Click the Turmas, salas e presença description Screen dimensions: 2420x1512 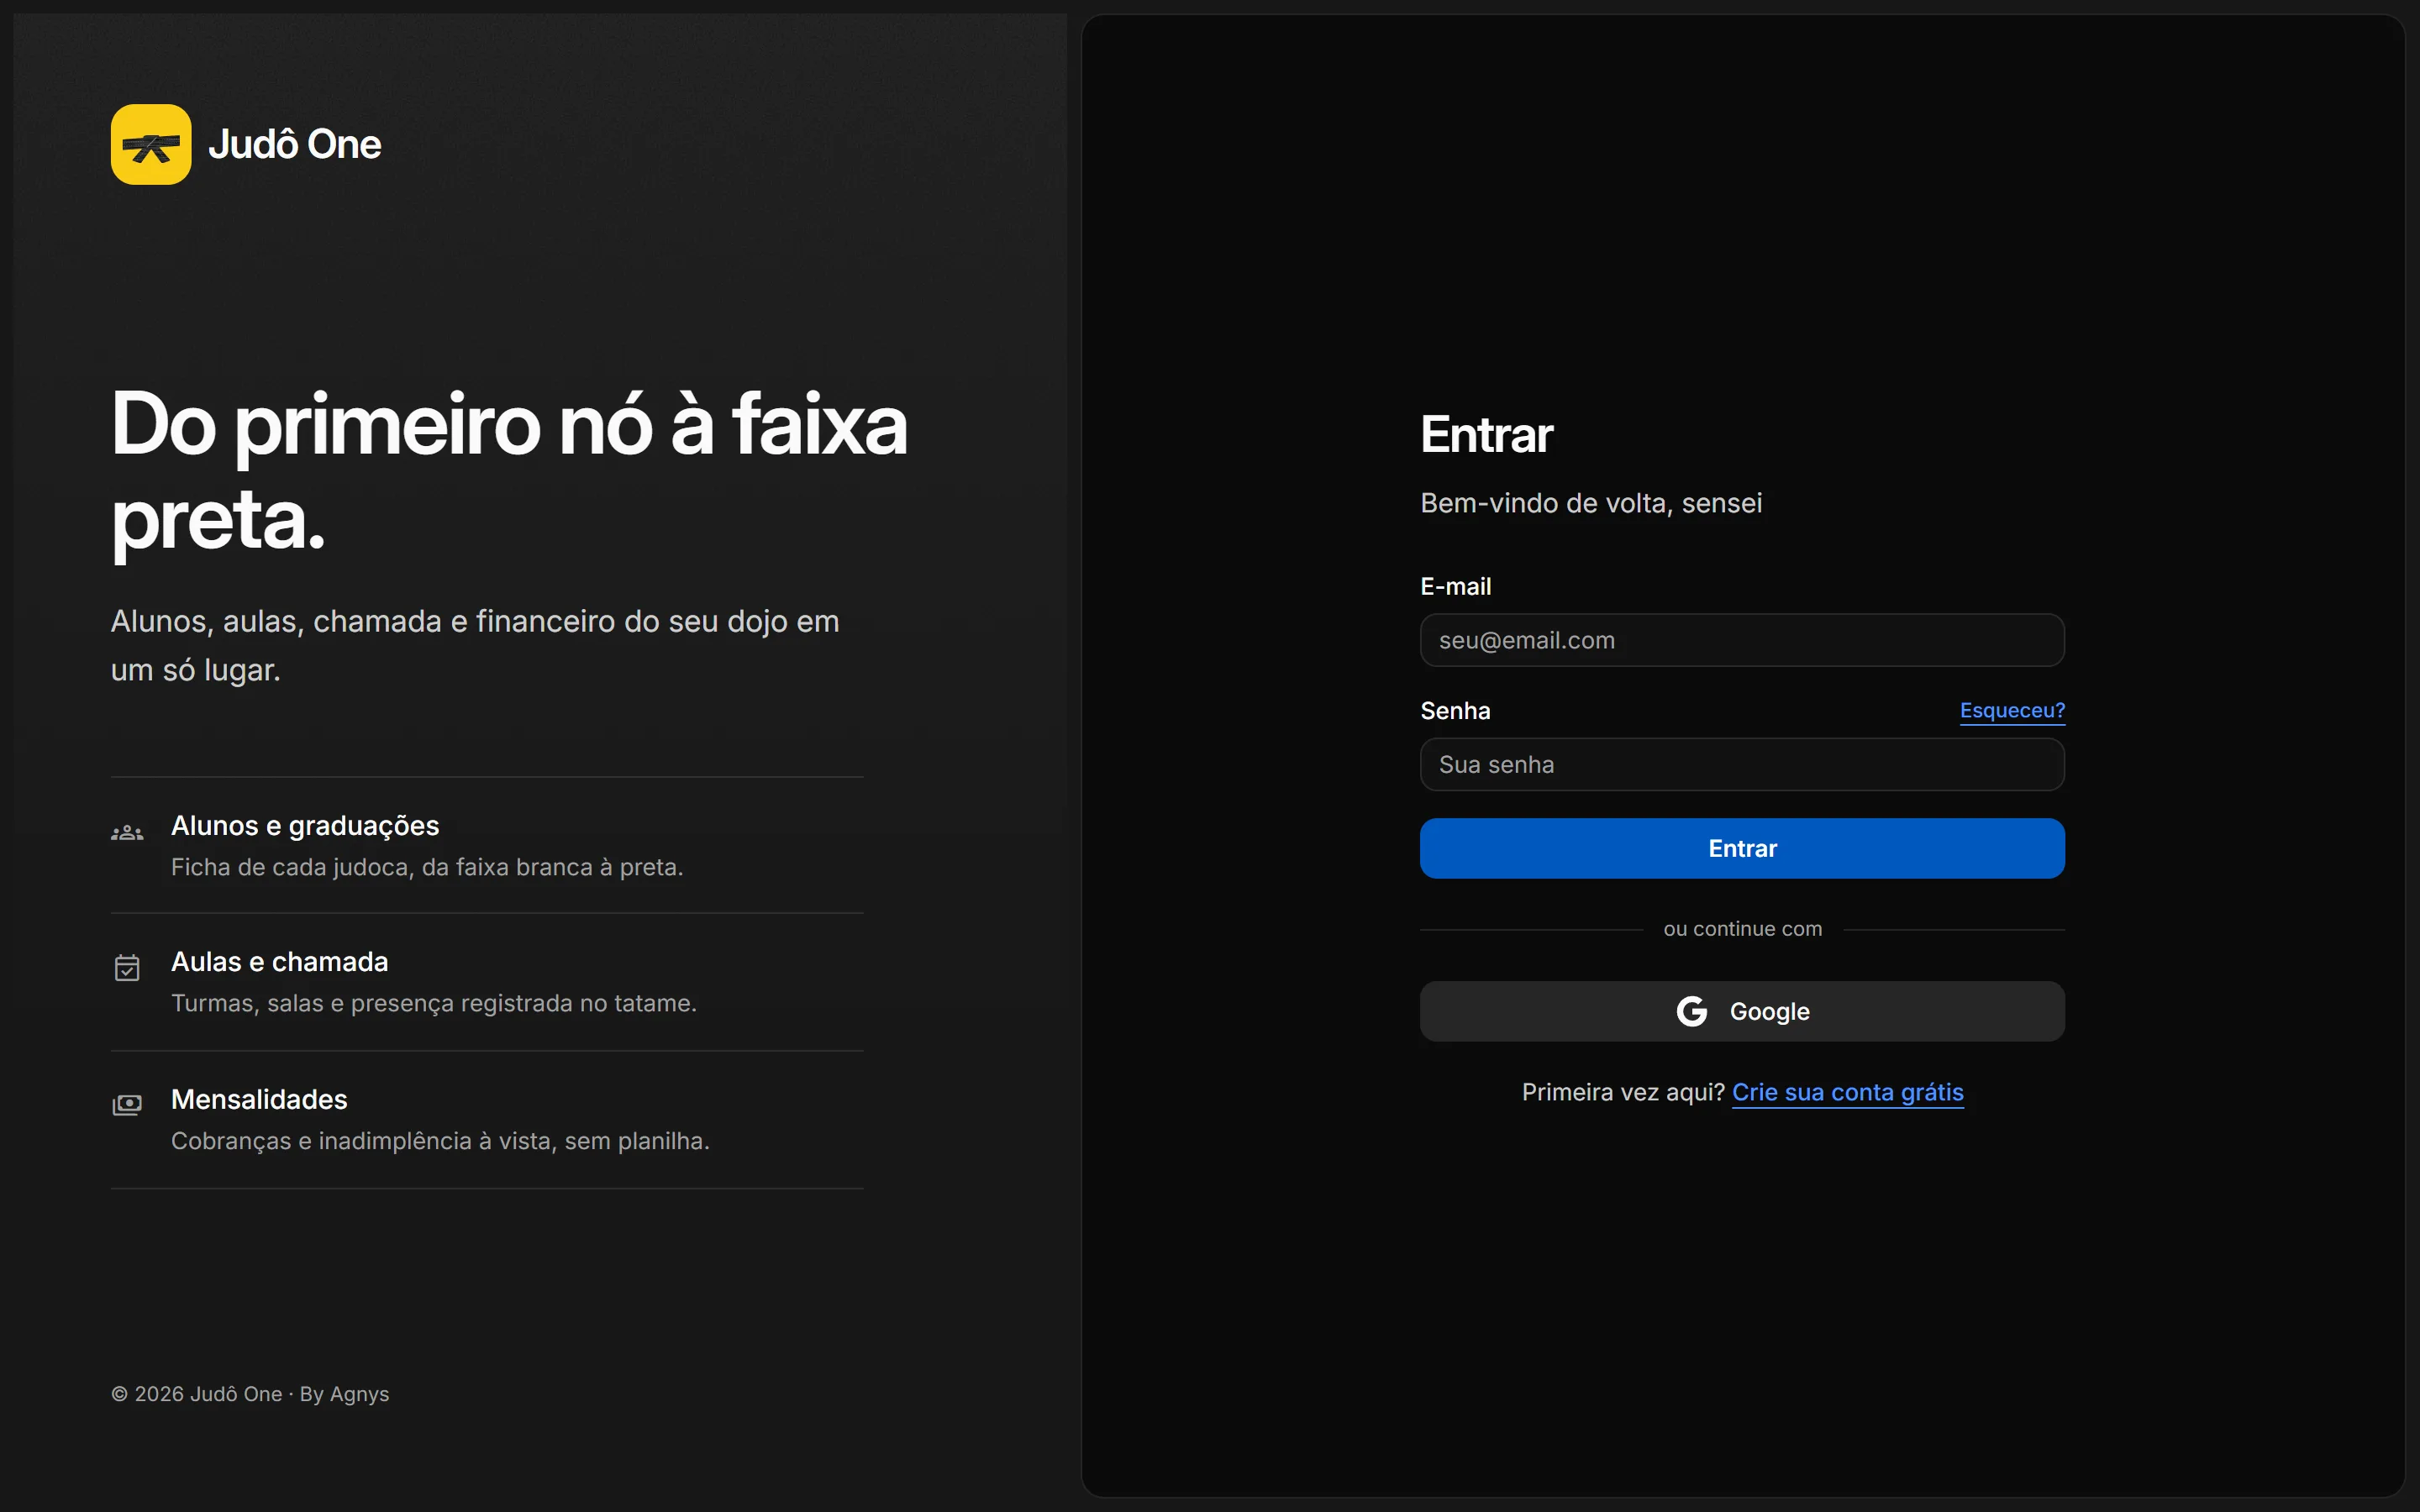point(434,1003)
